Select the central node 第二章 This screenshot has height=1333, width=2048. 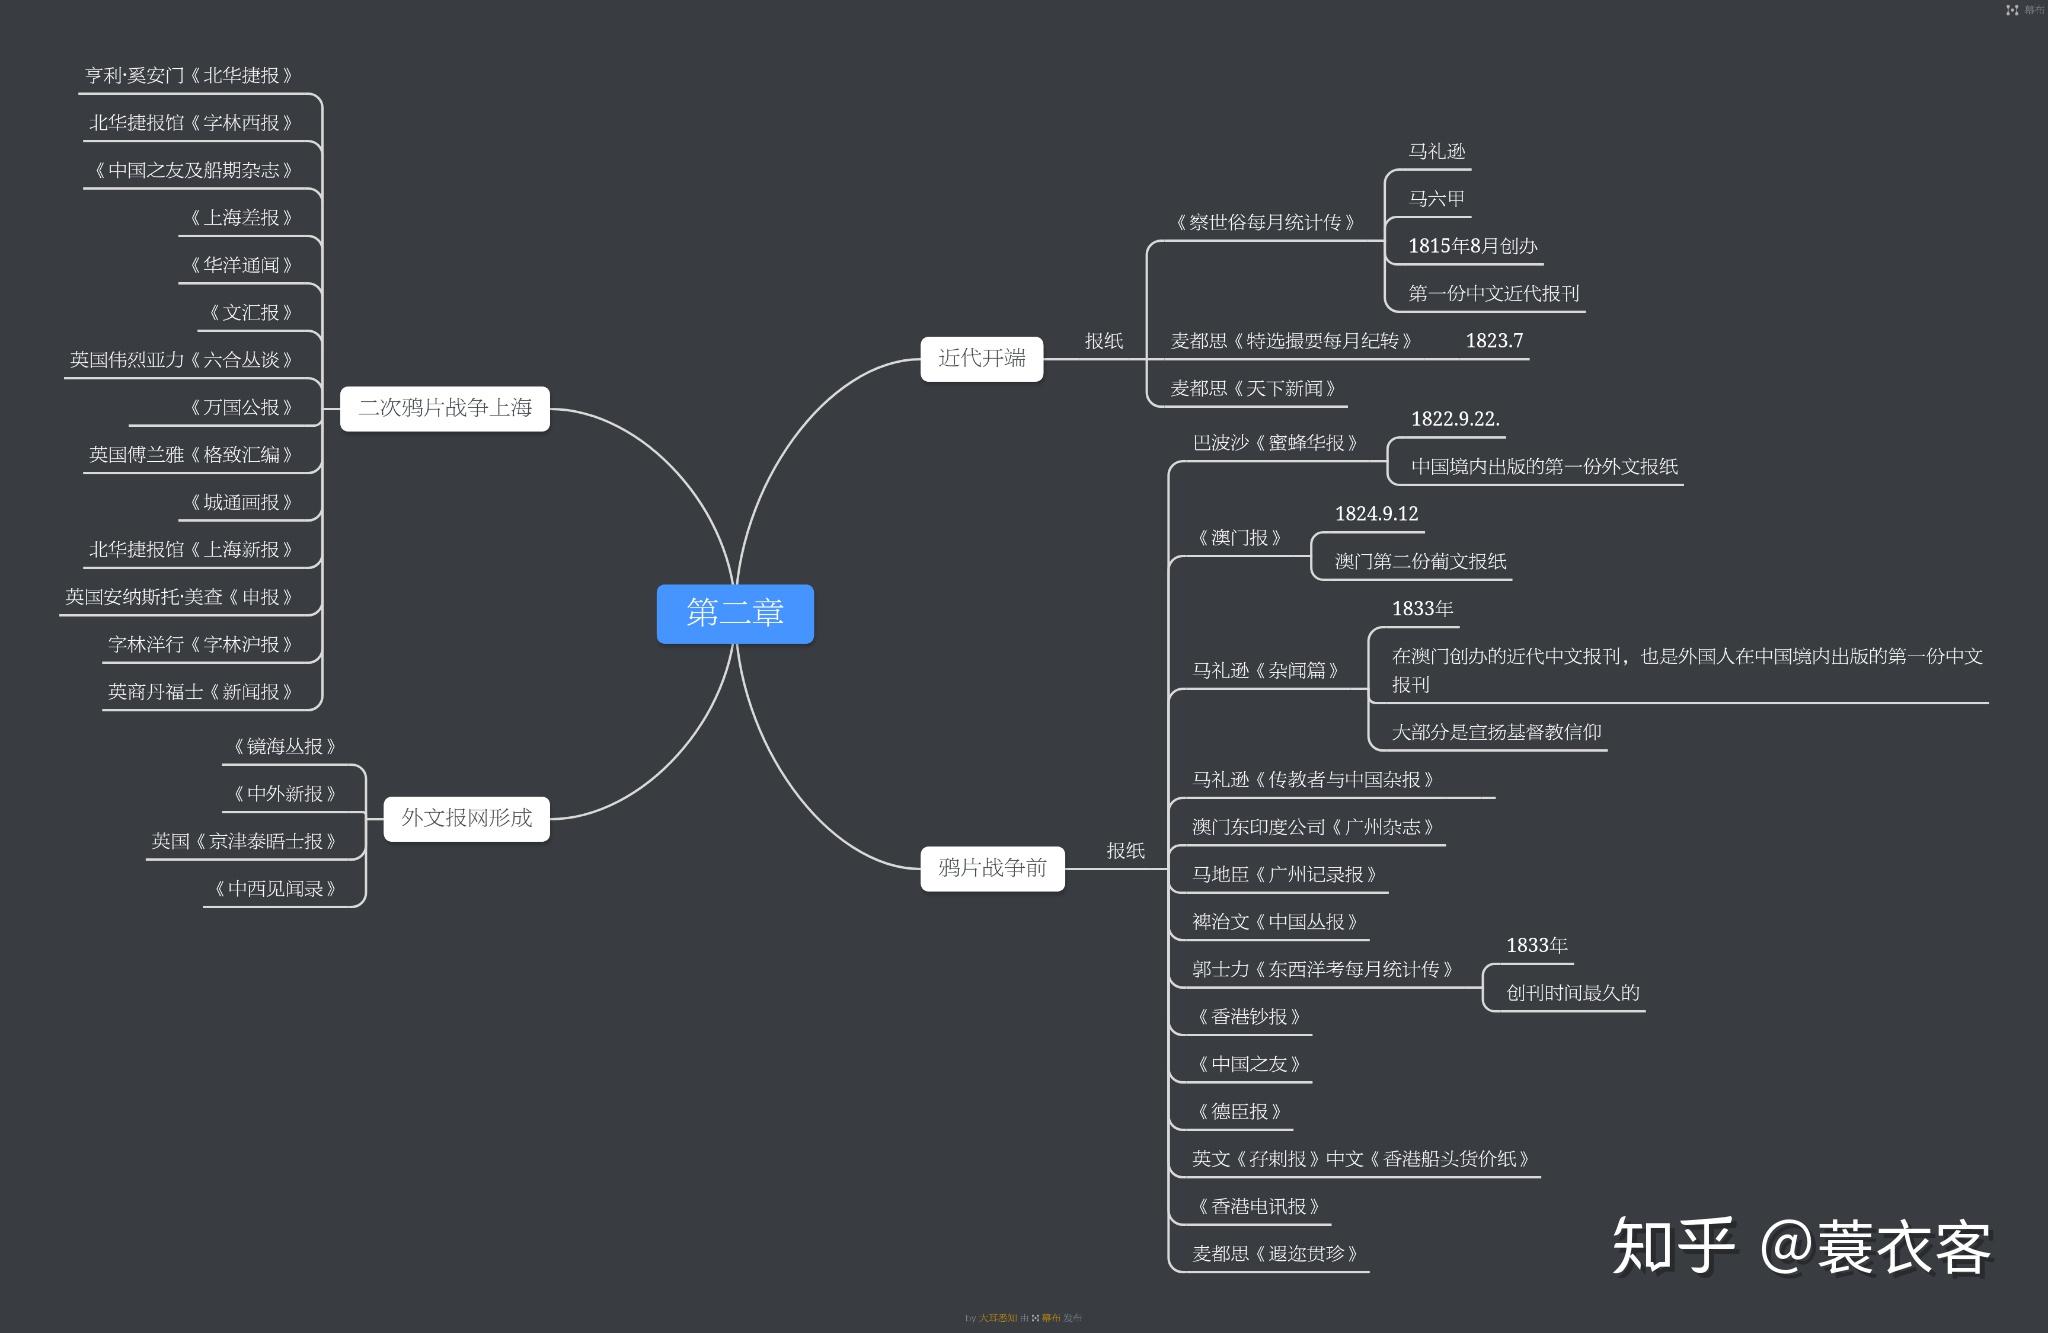click(x=735, y=614)
